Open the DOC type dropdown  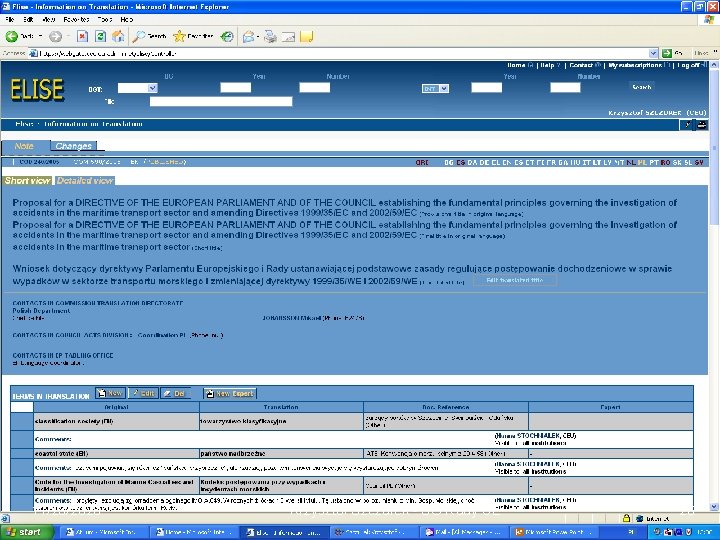pyautogui.click(x=138, y=88)
